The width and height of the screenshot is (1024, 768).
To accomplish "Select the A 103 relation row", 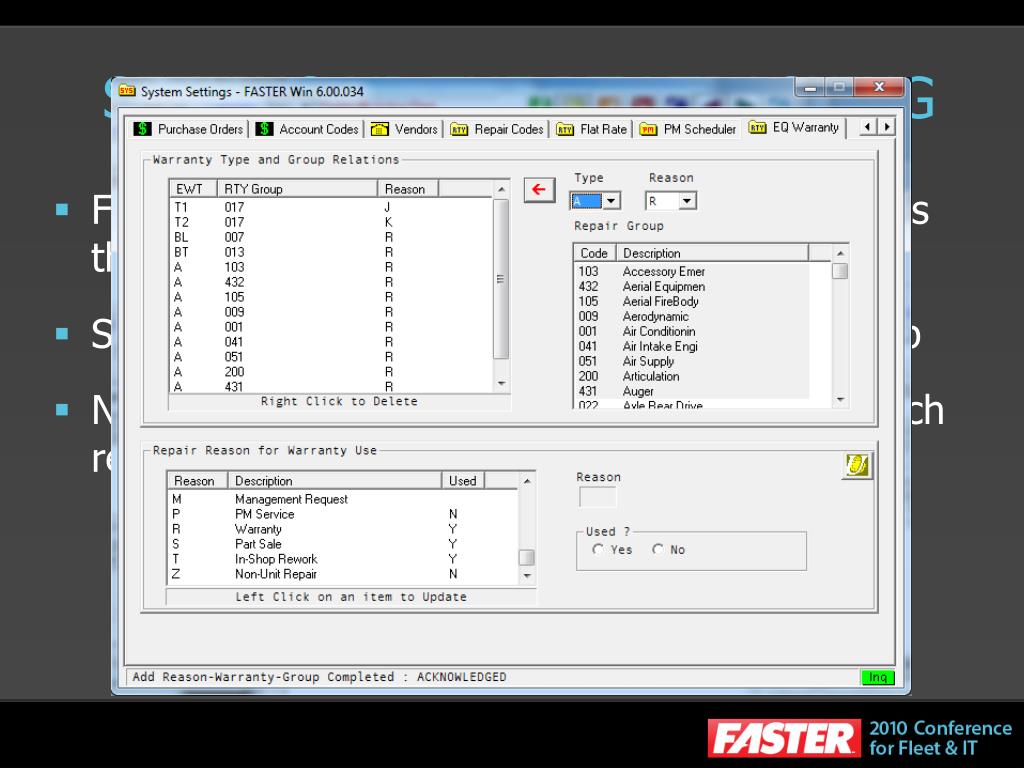I will point(330,267).
